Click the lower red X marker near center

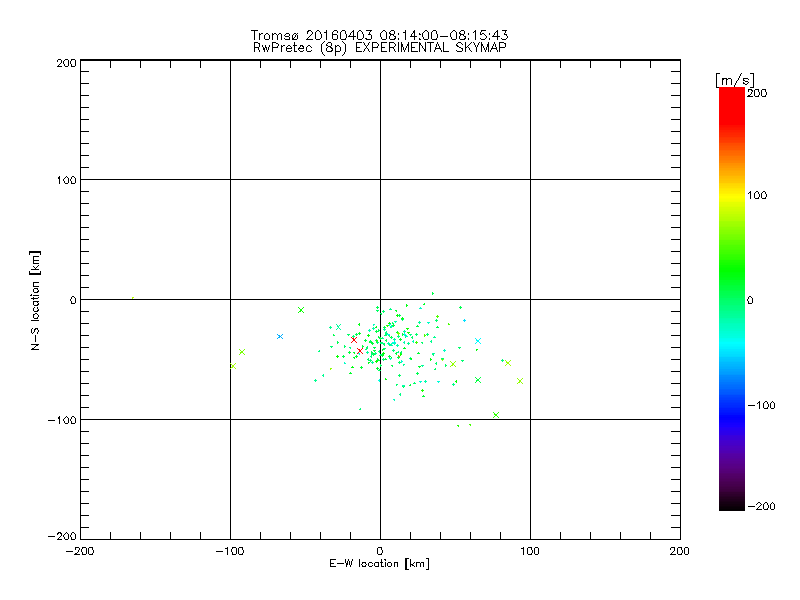pos(360,351)
